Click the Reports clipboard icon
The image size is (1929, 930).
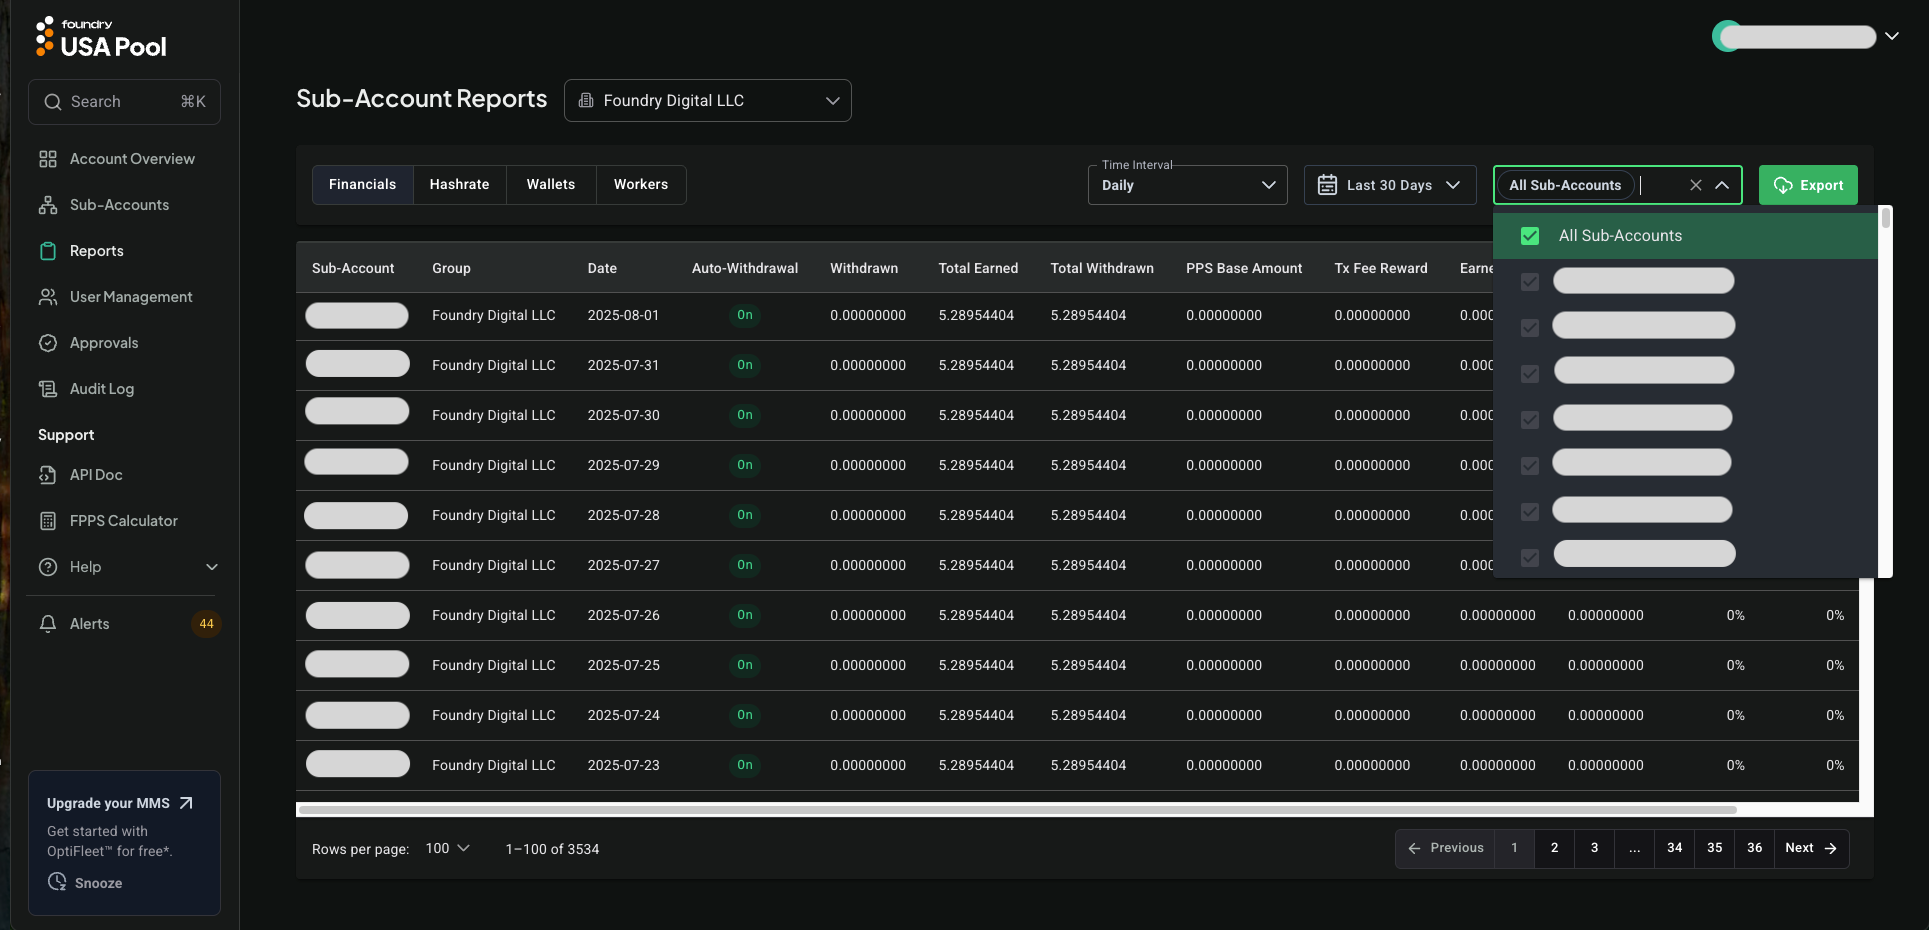pyautogui.click(x=47, y=251)
